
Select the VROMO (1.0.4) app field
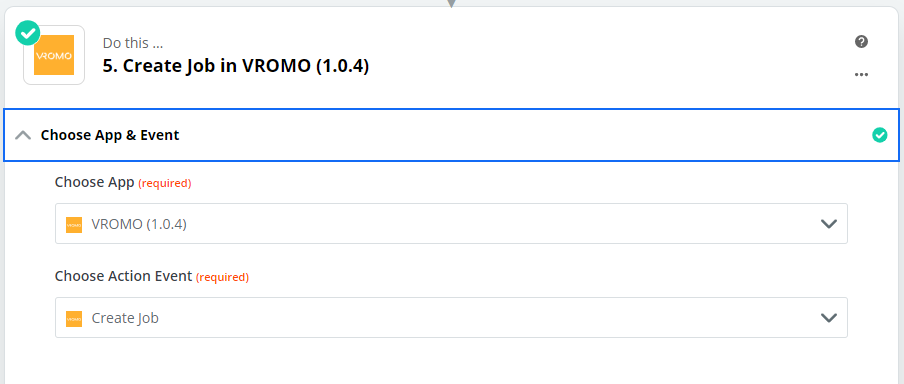tap(451, 224)
